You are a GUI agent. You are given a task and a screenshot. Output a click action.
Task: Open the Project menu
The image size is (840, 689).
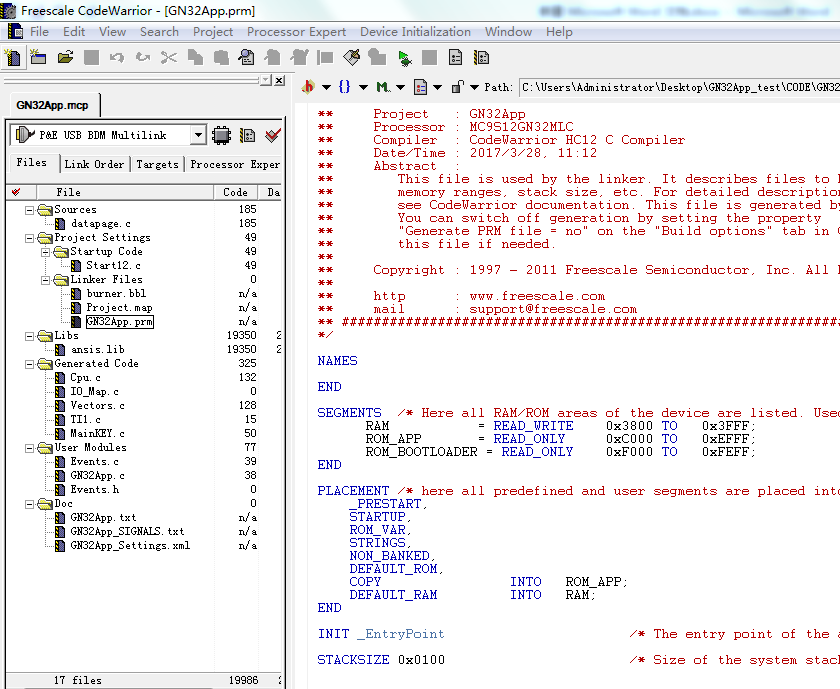[x=213, y=32]
